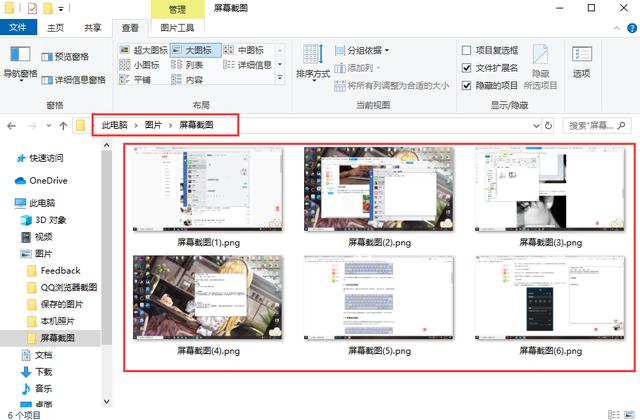Open the 排序方式 sort dropdown
The image size is (640, 420).
(x=313, y=63)
